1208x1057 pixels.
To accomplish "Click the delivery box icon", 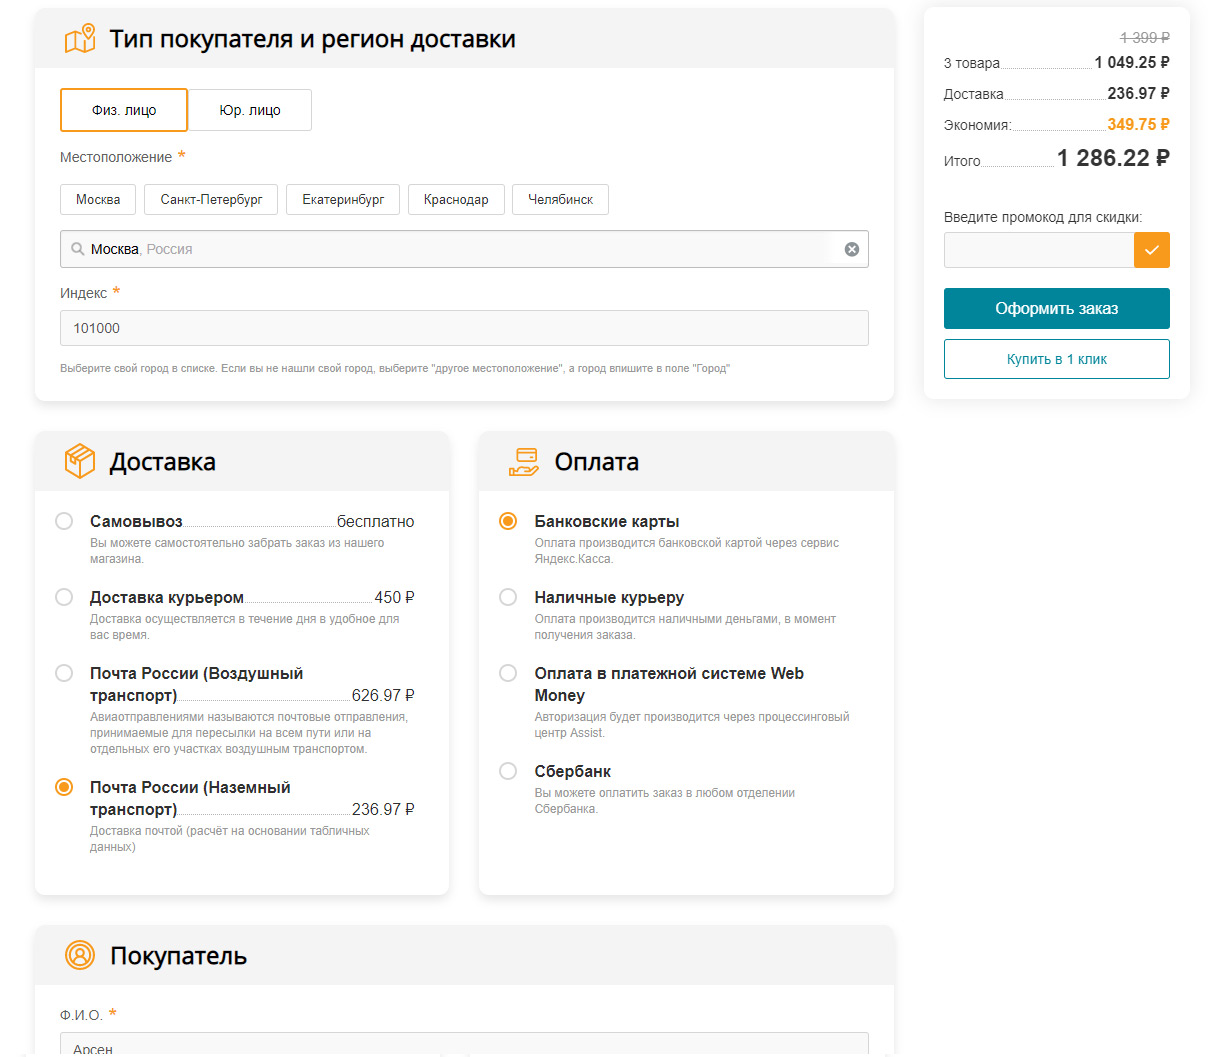I will [x=80, y=461].
